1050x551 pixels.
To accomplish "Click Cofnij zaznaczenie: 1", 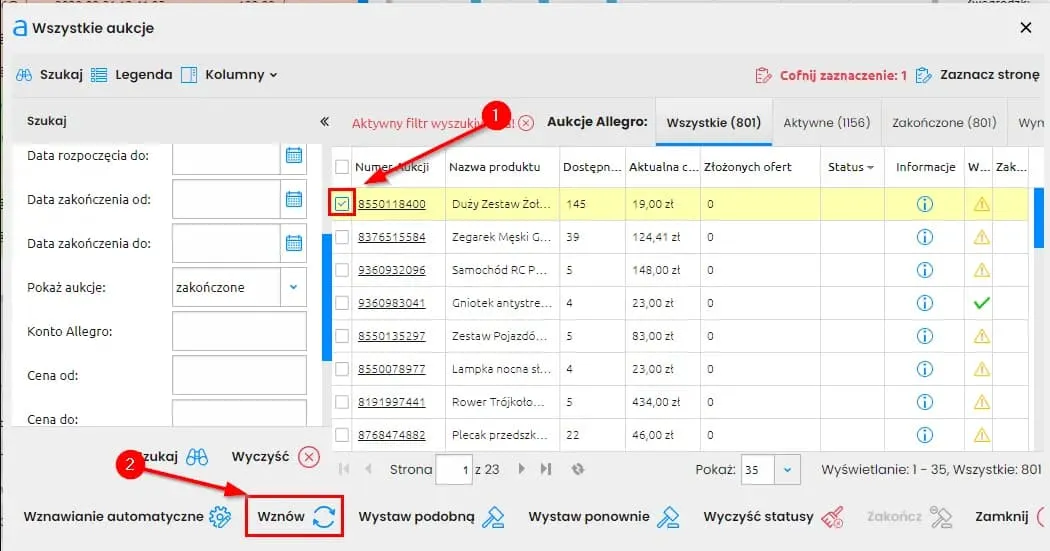I will tap(831, 75).
